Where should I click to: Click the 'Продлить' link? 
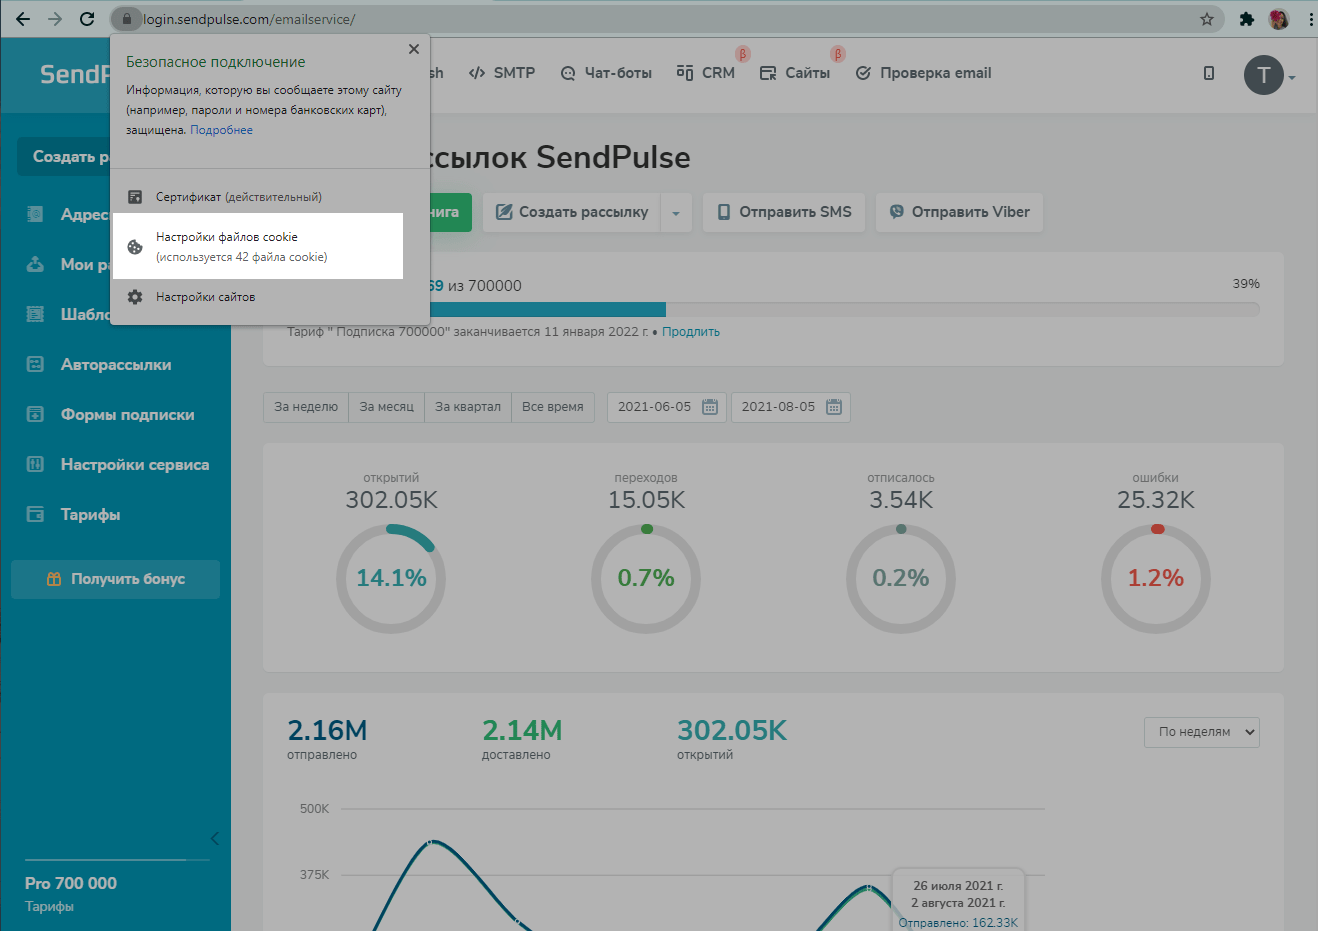691,332
